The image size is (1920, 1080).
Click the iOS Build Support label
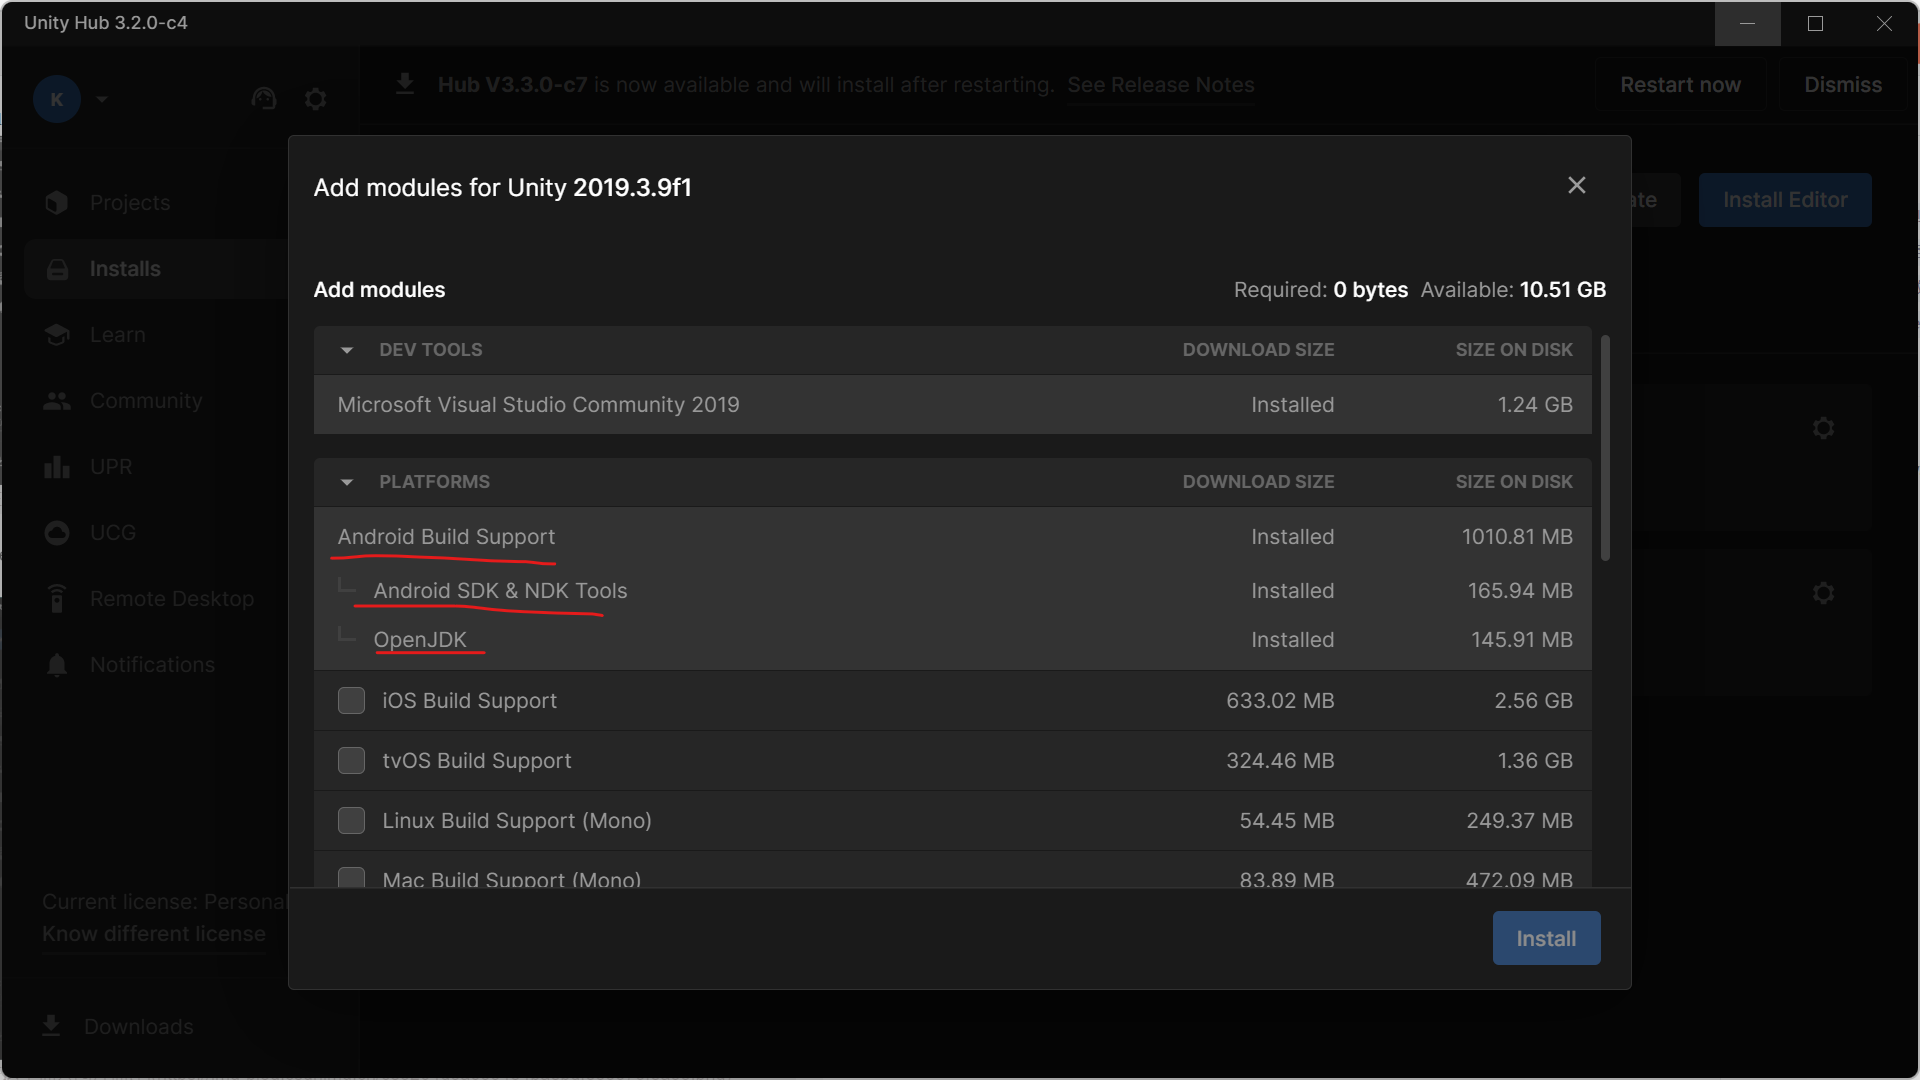click(469, 701)
